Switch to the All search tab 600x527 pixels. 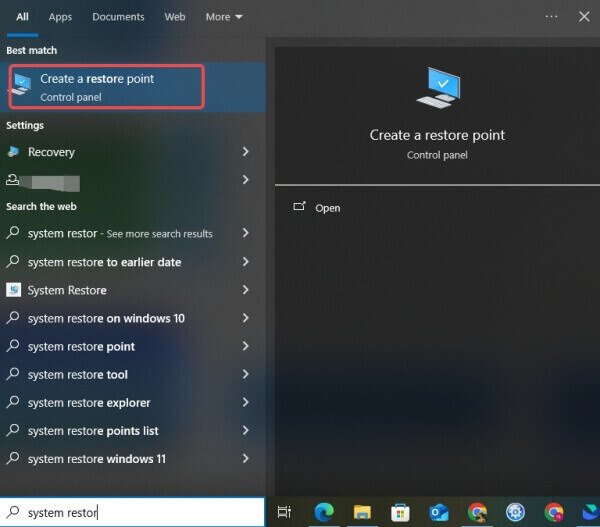pos(22,17)
